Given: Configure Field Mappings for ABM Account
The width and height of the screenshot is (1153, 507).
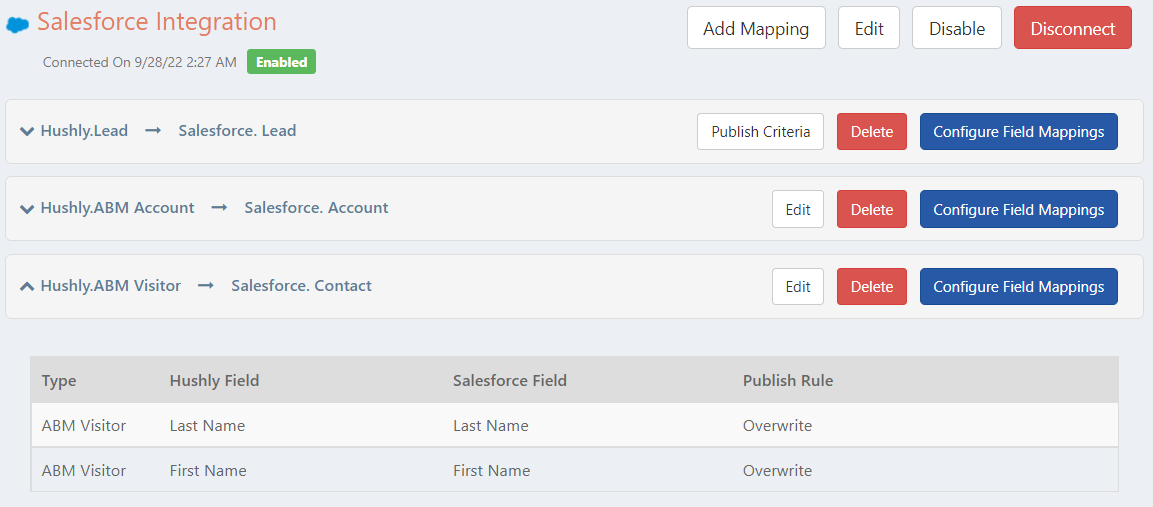Looking at the screenshot, I should coord(1018,209).
